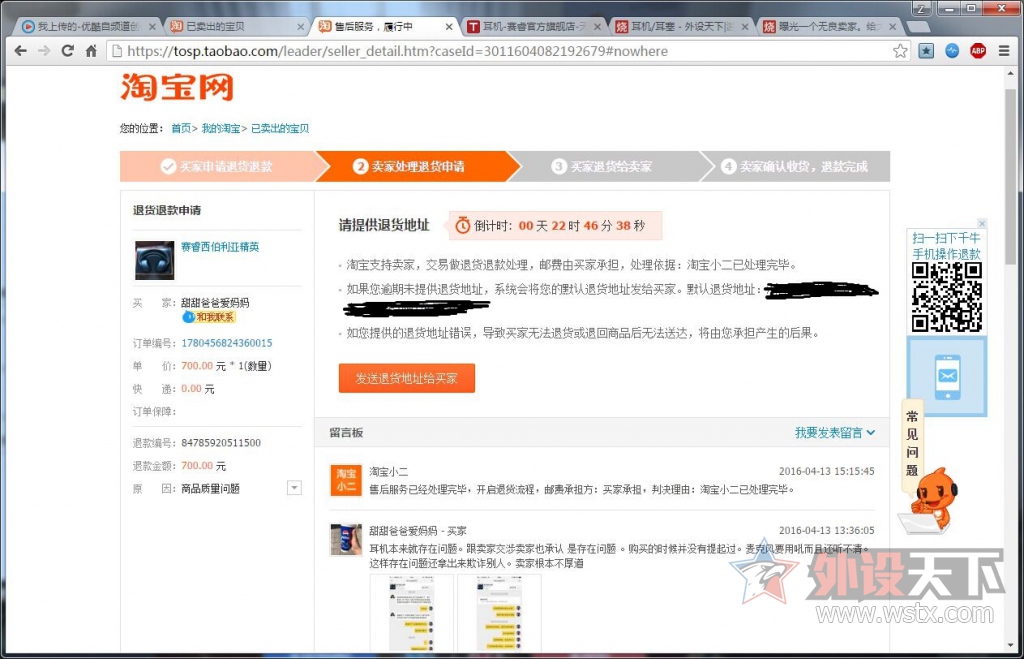Click the blue extension icon near the address bar
Image resolution: width=1024 pixels, height=659 pixels.
[x=951, y=50]
